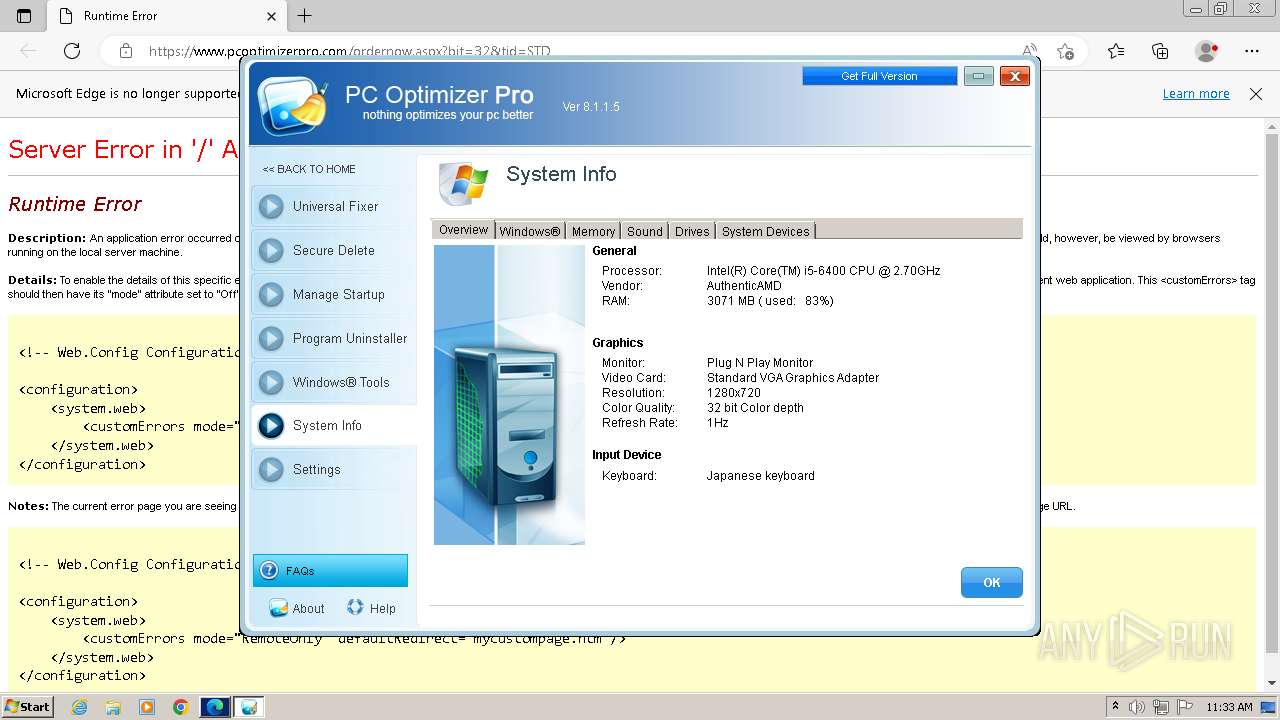This screenshot has width=1280, height=720.
Task: Minimize the PC Optimizer Pro window
Action: pos(979,76)
